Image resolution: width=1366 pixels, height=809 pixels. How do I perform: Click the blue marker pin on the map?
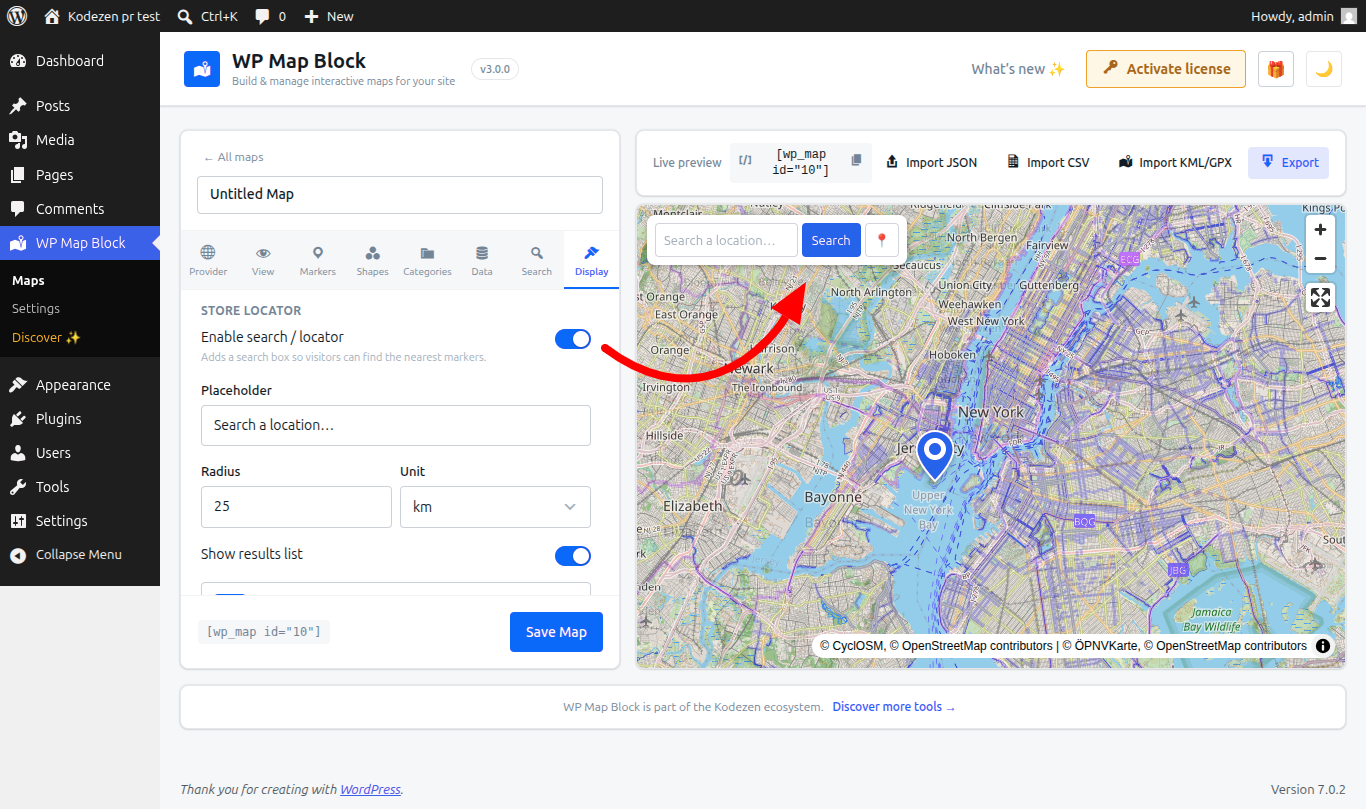pyautogui.click(x=934, y=456)
